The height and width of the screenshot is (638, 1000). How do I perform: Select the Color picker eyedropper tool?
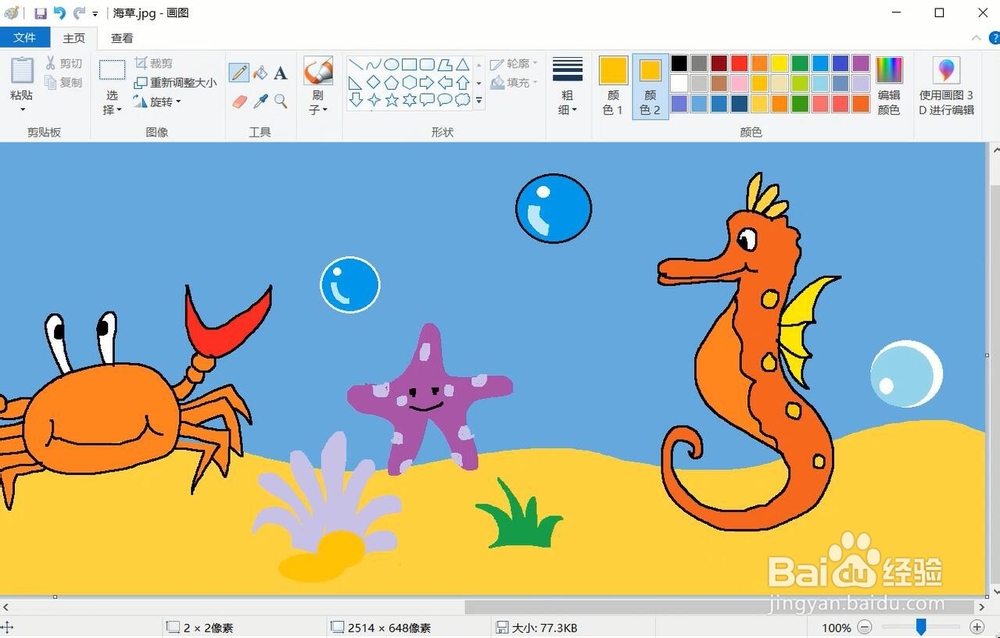click(260, 101)
